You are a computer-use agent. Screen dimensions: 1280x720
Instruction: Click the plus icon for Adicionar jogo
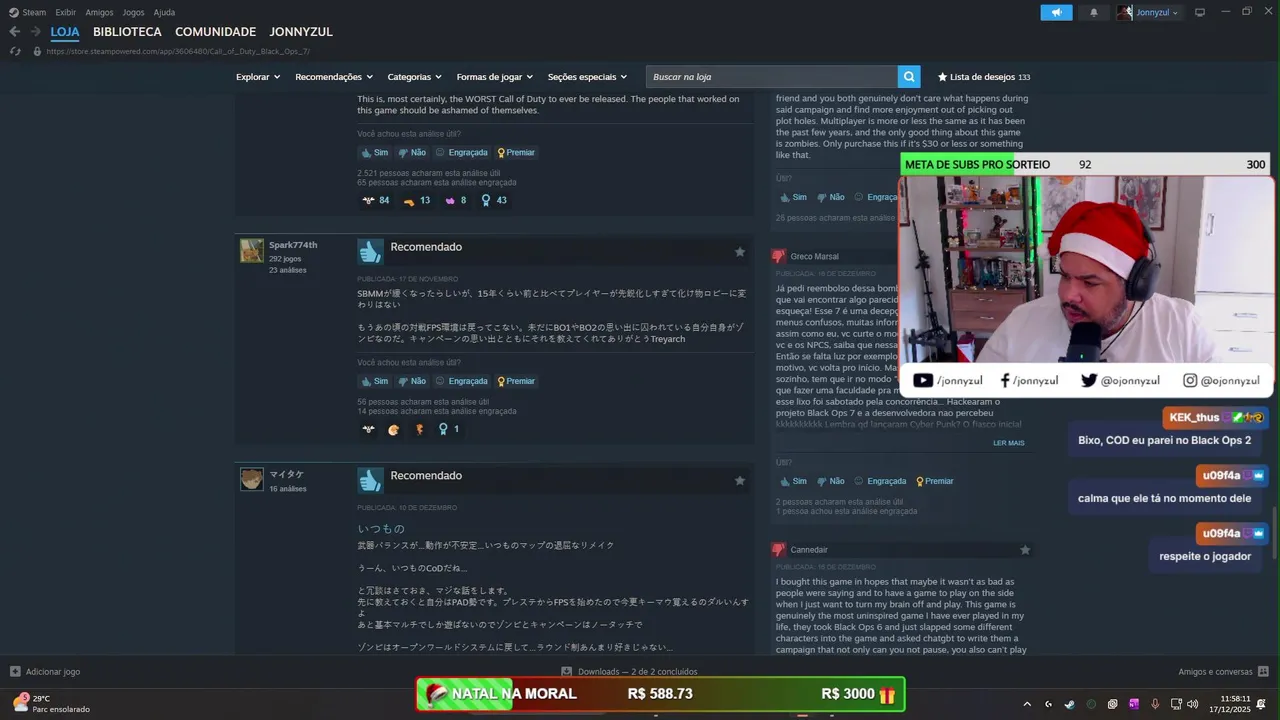pyautogui.click(x=15, y=672)
